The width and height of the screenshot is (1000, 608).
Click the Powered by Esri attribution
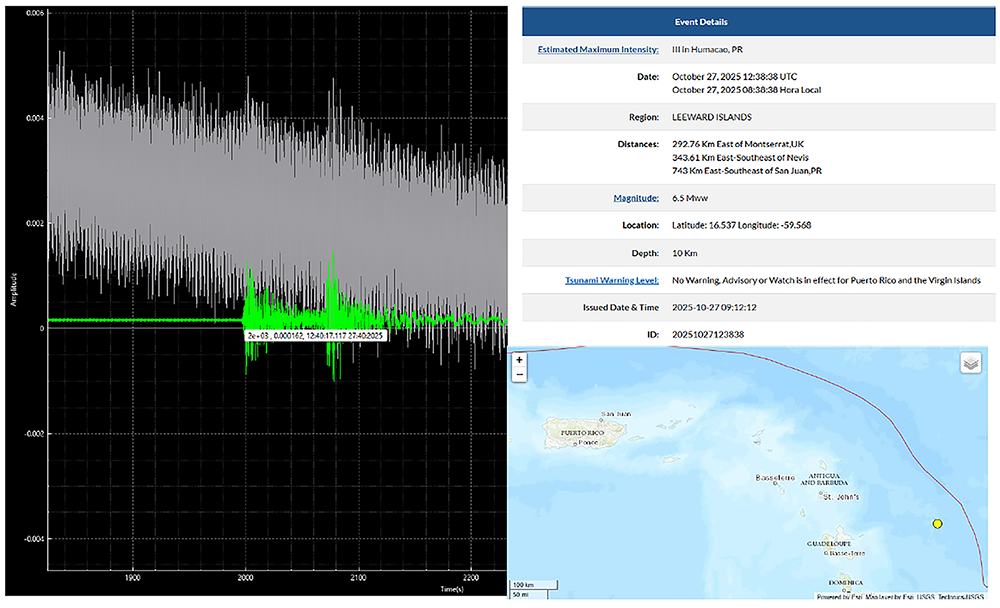pos(840,598)
